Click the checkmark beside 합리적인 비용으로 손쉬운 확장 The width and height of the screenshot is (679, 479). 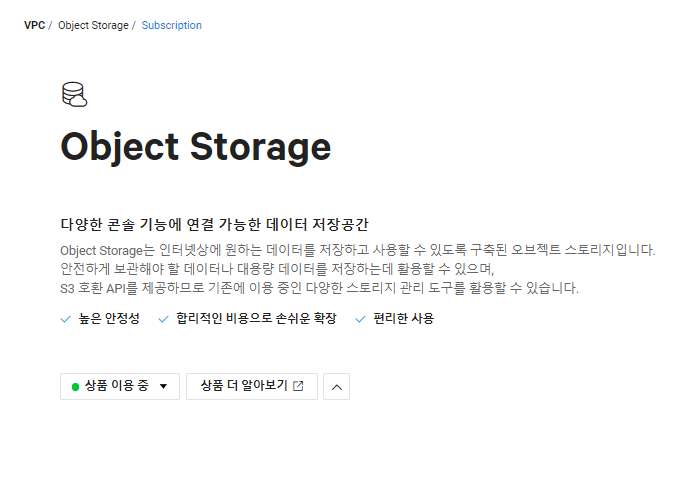tap(164, 319)
